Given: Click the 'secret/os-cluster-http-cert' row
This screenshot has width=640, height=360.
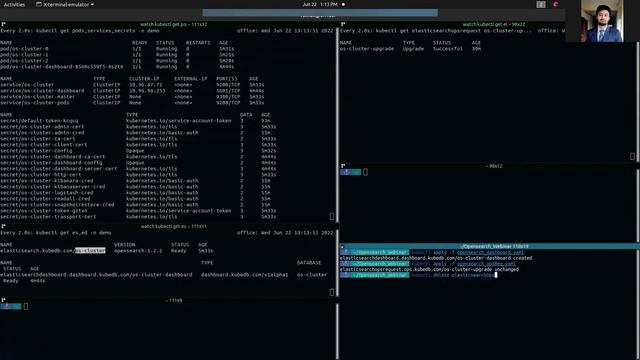Looking at the screenshot, I should point(138,175).
